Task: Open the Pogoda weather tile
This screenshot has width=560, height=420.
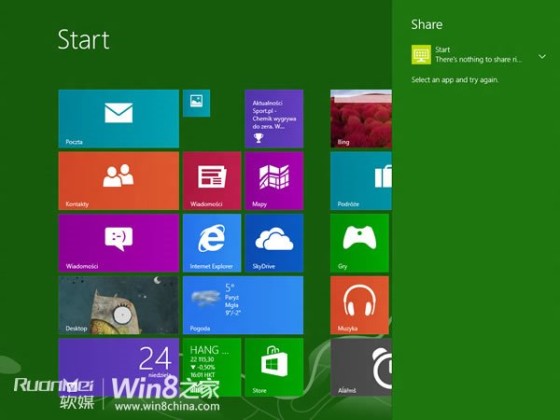Action: click(243, 305)
